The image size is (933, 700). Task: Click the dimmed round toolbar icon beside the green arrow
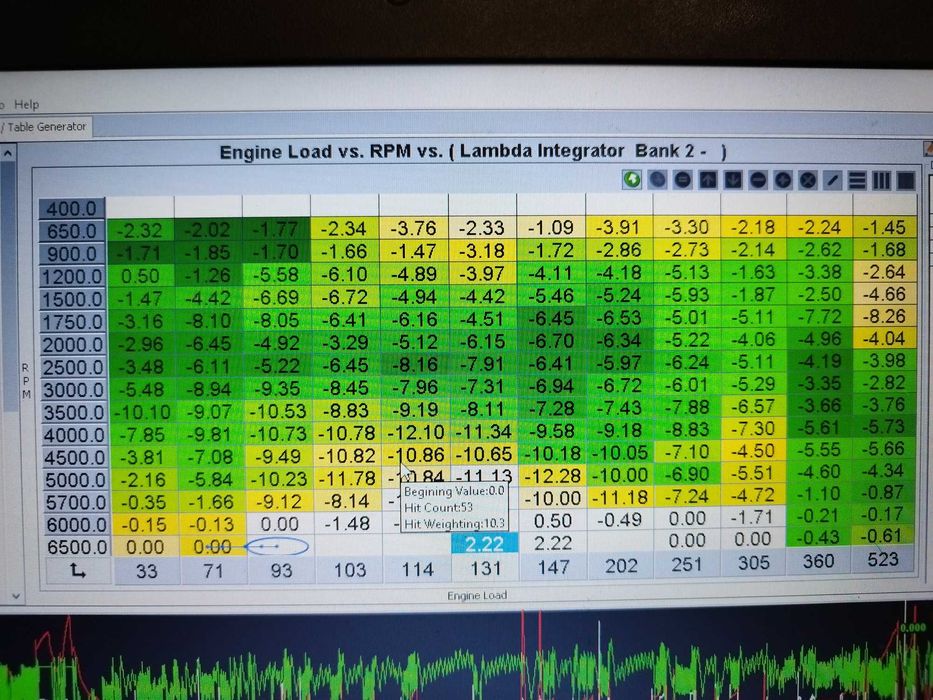coord(658,180)
